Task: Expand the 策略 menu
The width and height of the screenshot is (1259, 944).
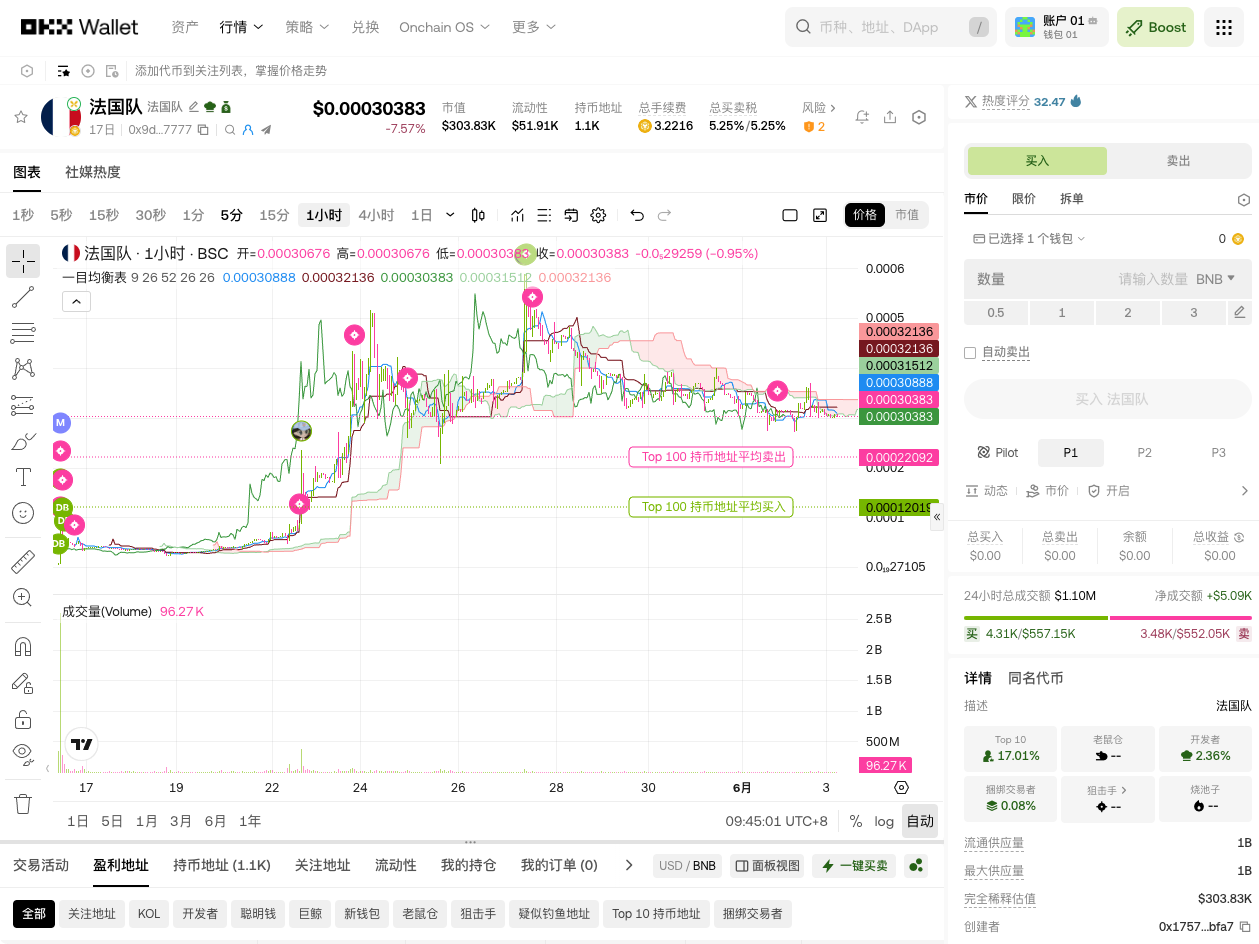Action: click(x=306, y=27)
